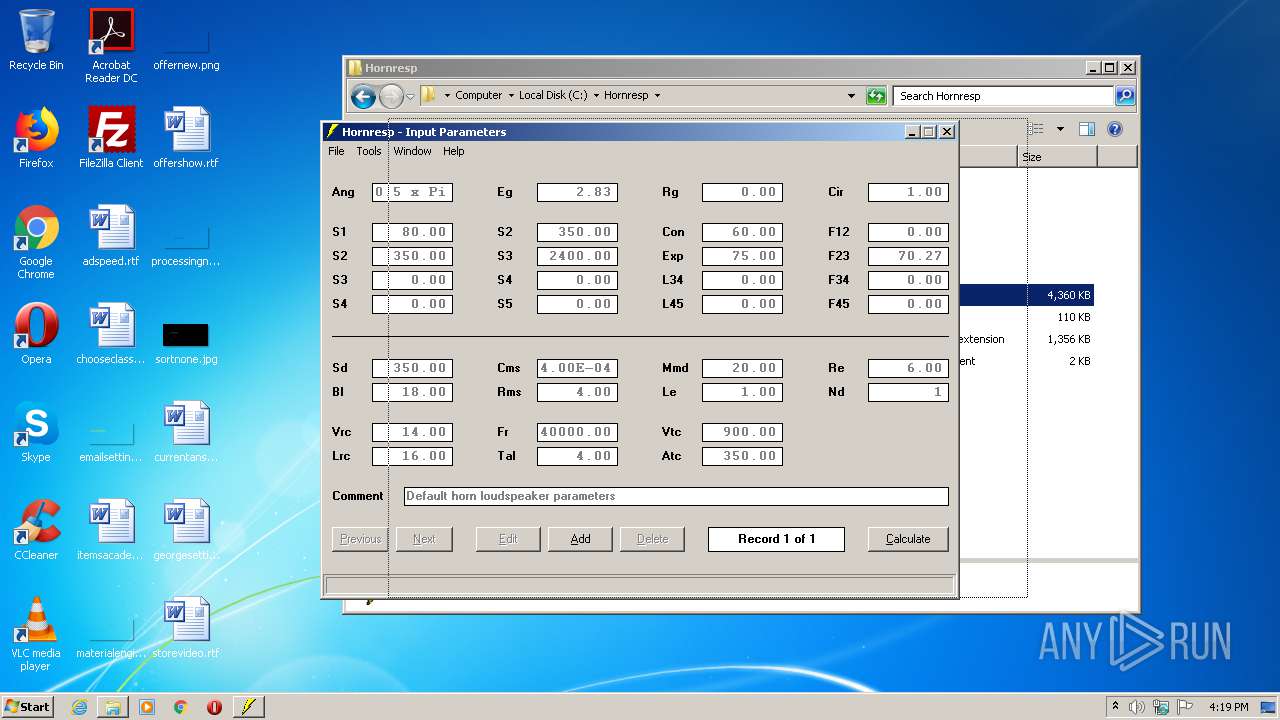
Task: Select the offershow.rtf file icon
Action: 186,138
